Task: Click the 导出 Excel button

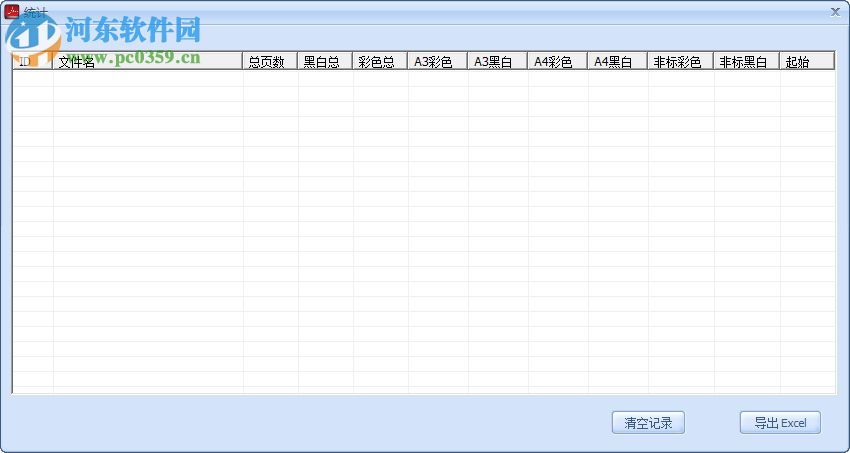Action: [780, 423]
